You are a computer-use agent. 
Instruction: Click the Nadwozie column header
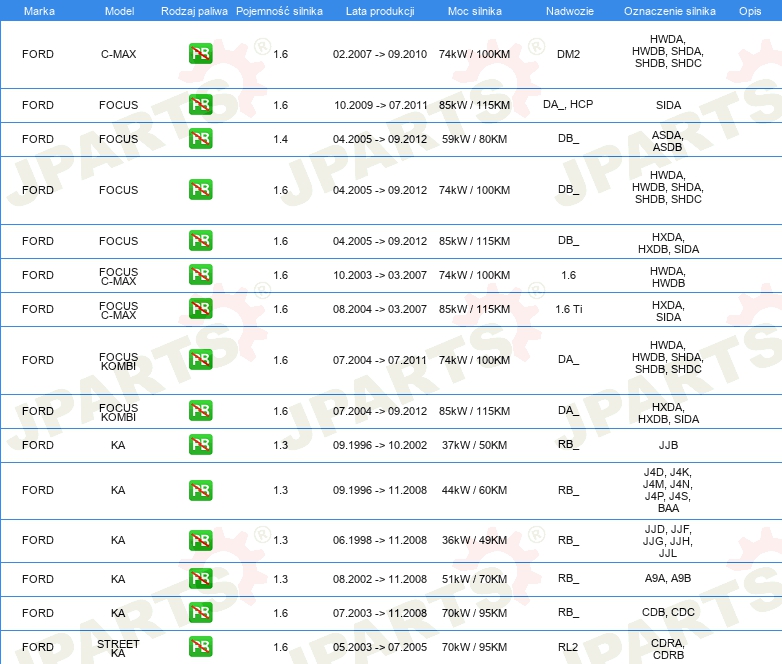point(570,11)
